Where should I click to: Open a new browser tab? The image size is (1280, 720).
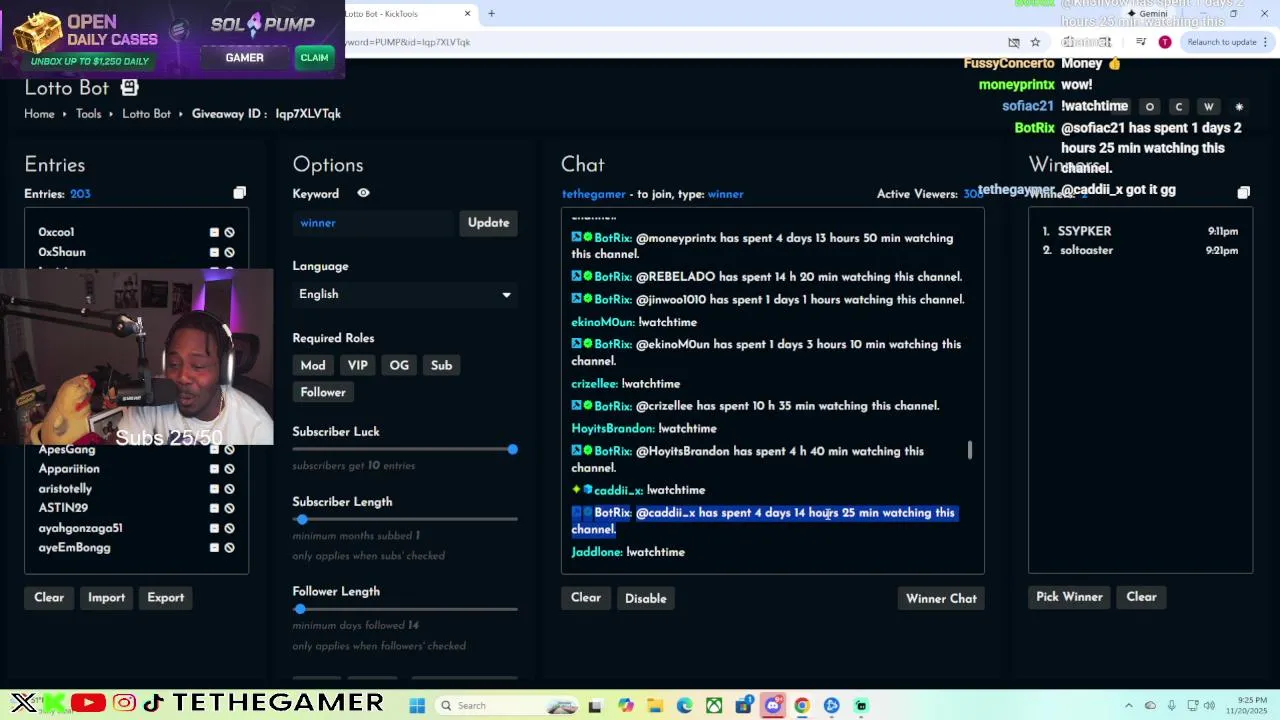491,14
